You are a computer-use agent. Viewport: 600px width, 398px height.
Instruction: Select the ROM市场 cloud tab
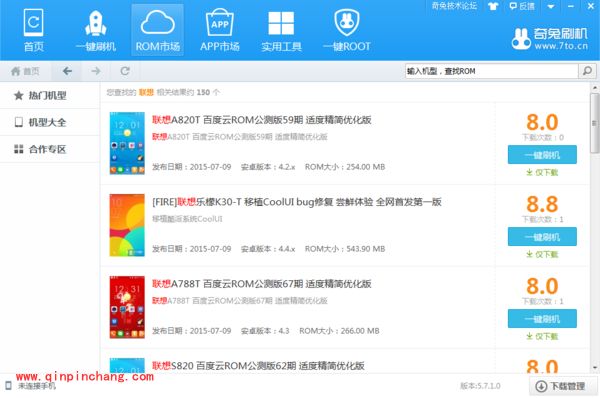[x=157, y=30]
